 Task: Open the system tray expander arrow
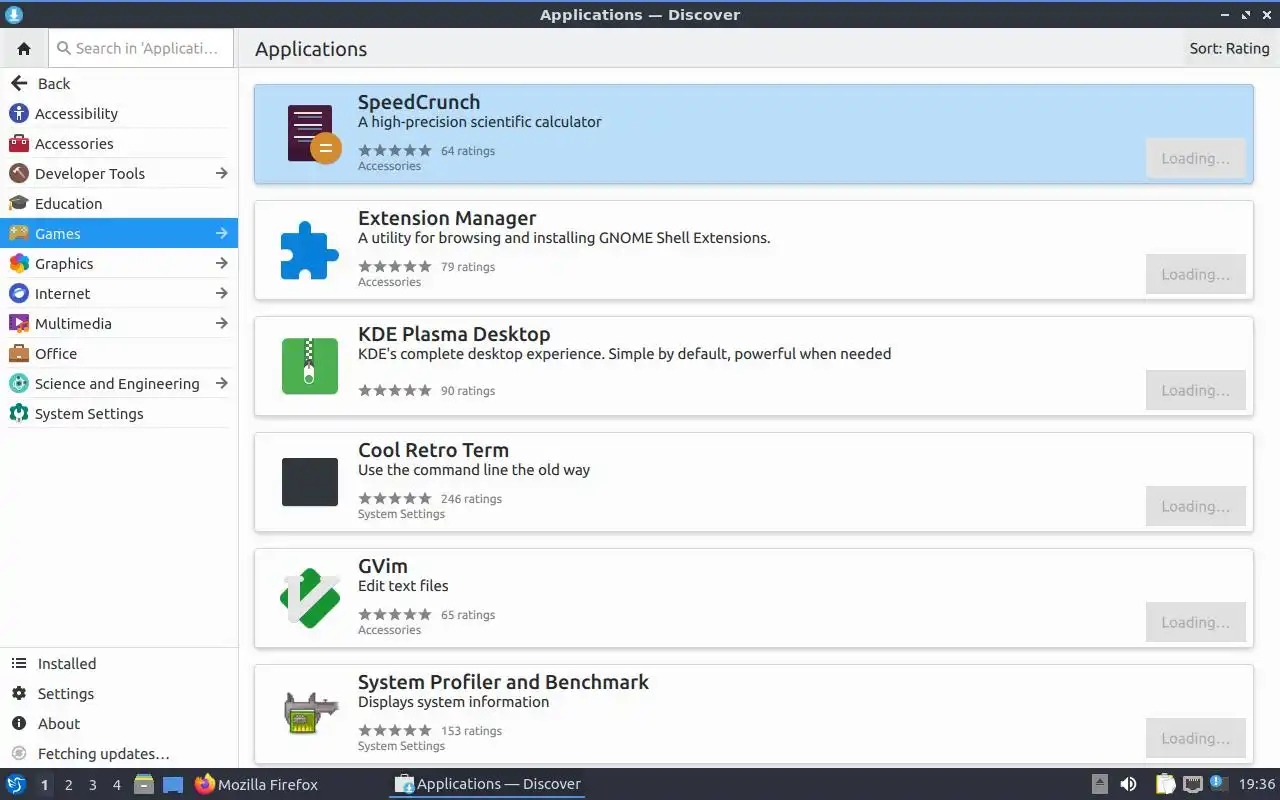pyautogui.click(x=1100, y=785)
